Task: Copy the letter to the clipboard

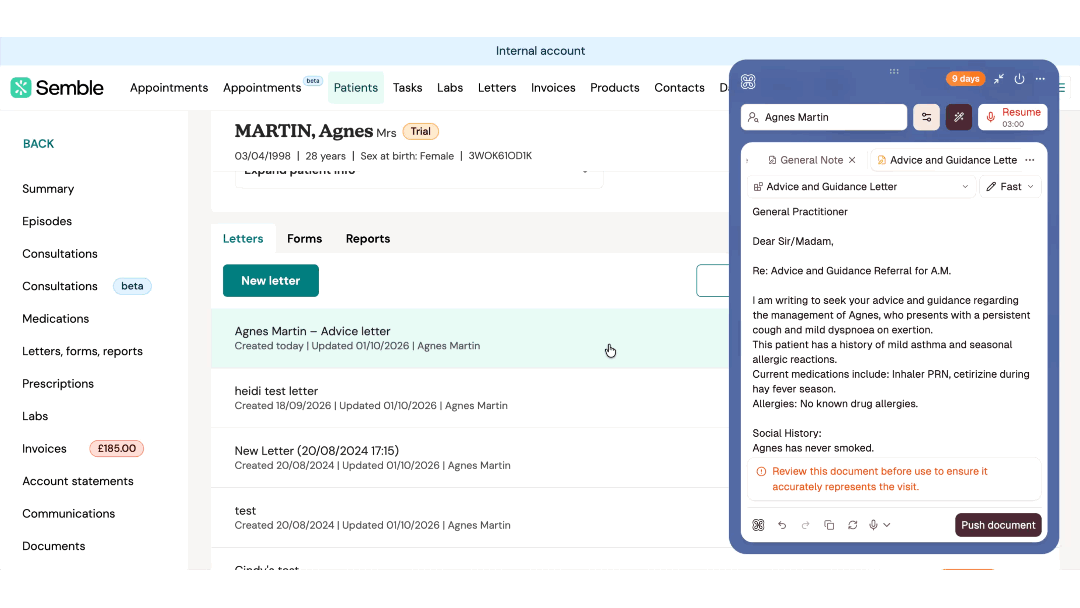Action: [x=829, y=525]
